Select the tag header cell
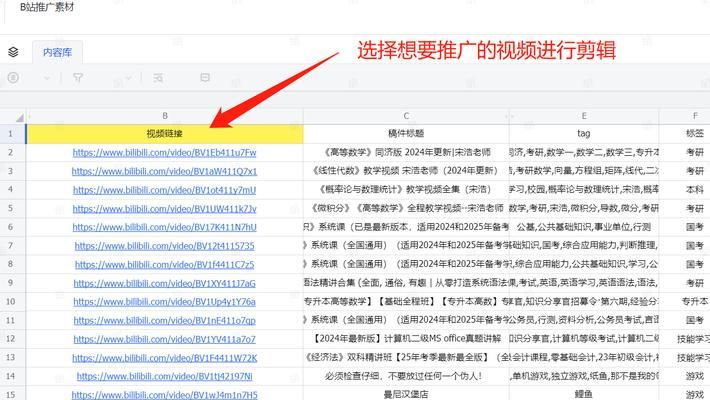This screenshot has width=710, height=400. (x=584, y=134)
